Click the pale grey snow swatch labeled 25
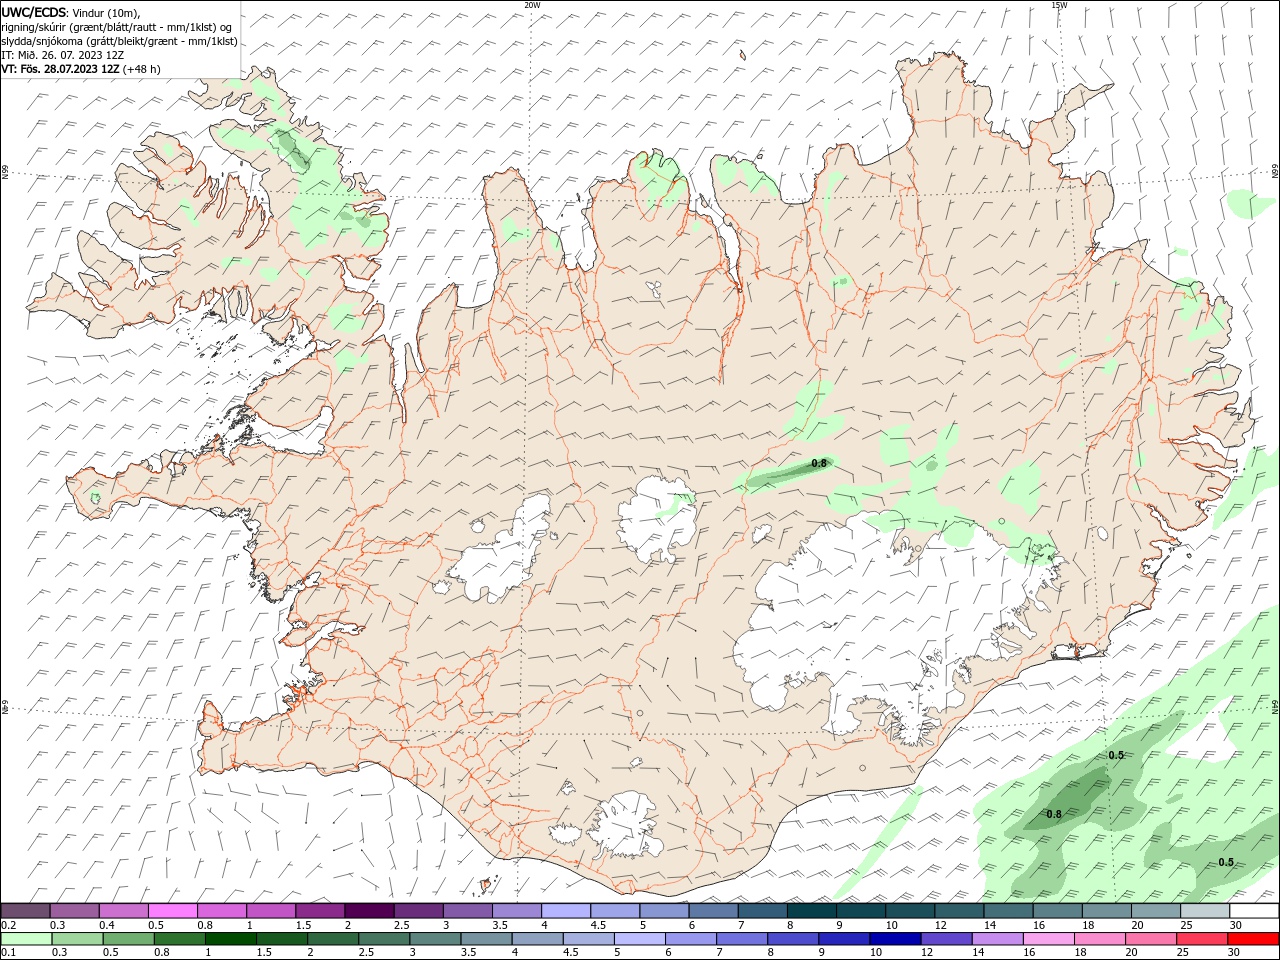 (1204, 911)
